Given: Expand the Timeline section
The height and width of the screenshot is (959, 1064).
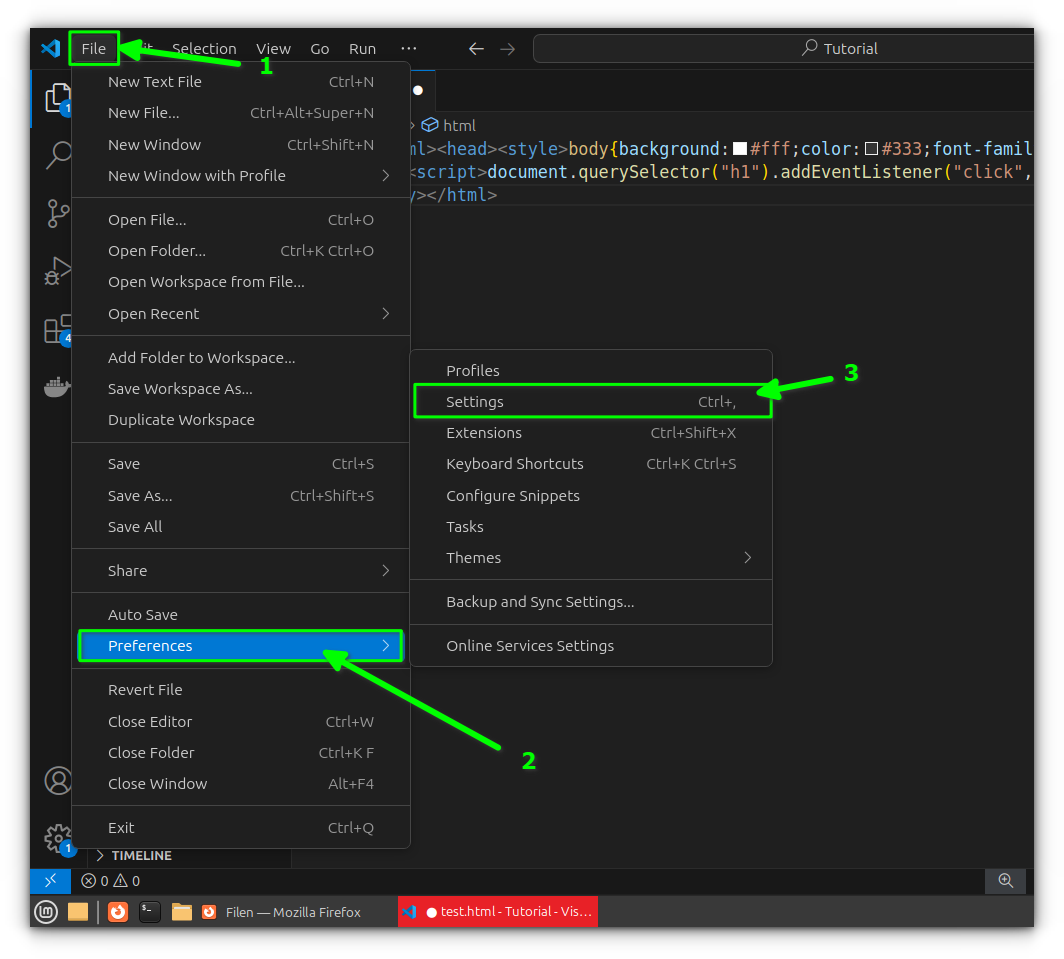Looking at the screenshot, I should (x=141, y=856).
